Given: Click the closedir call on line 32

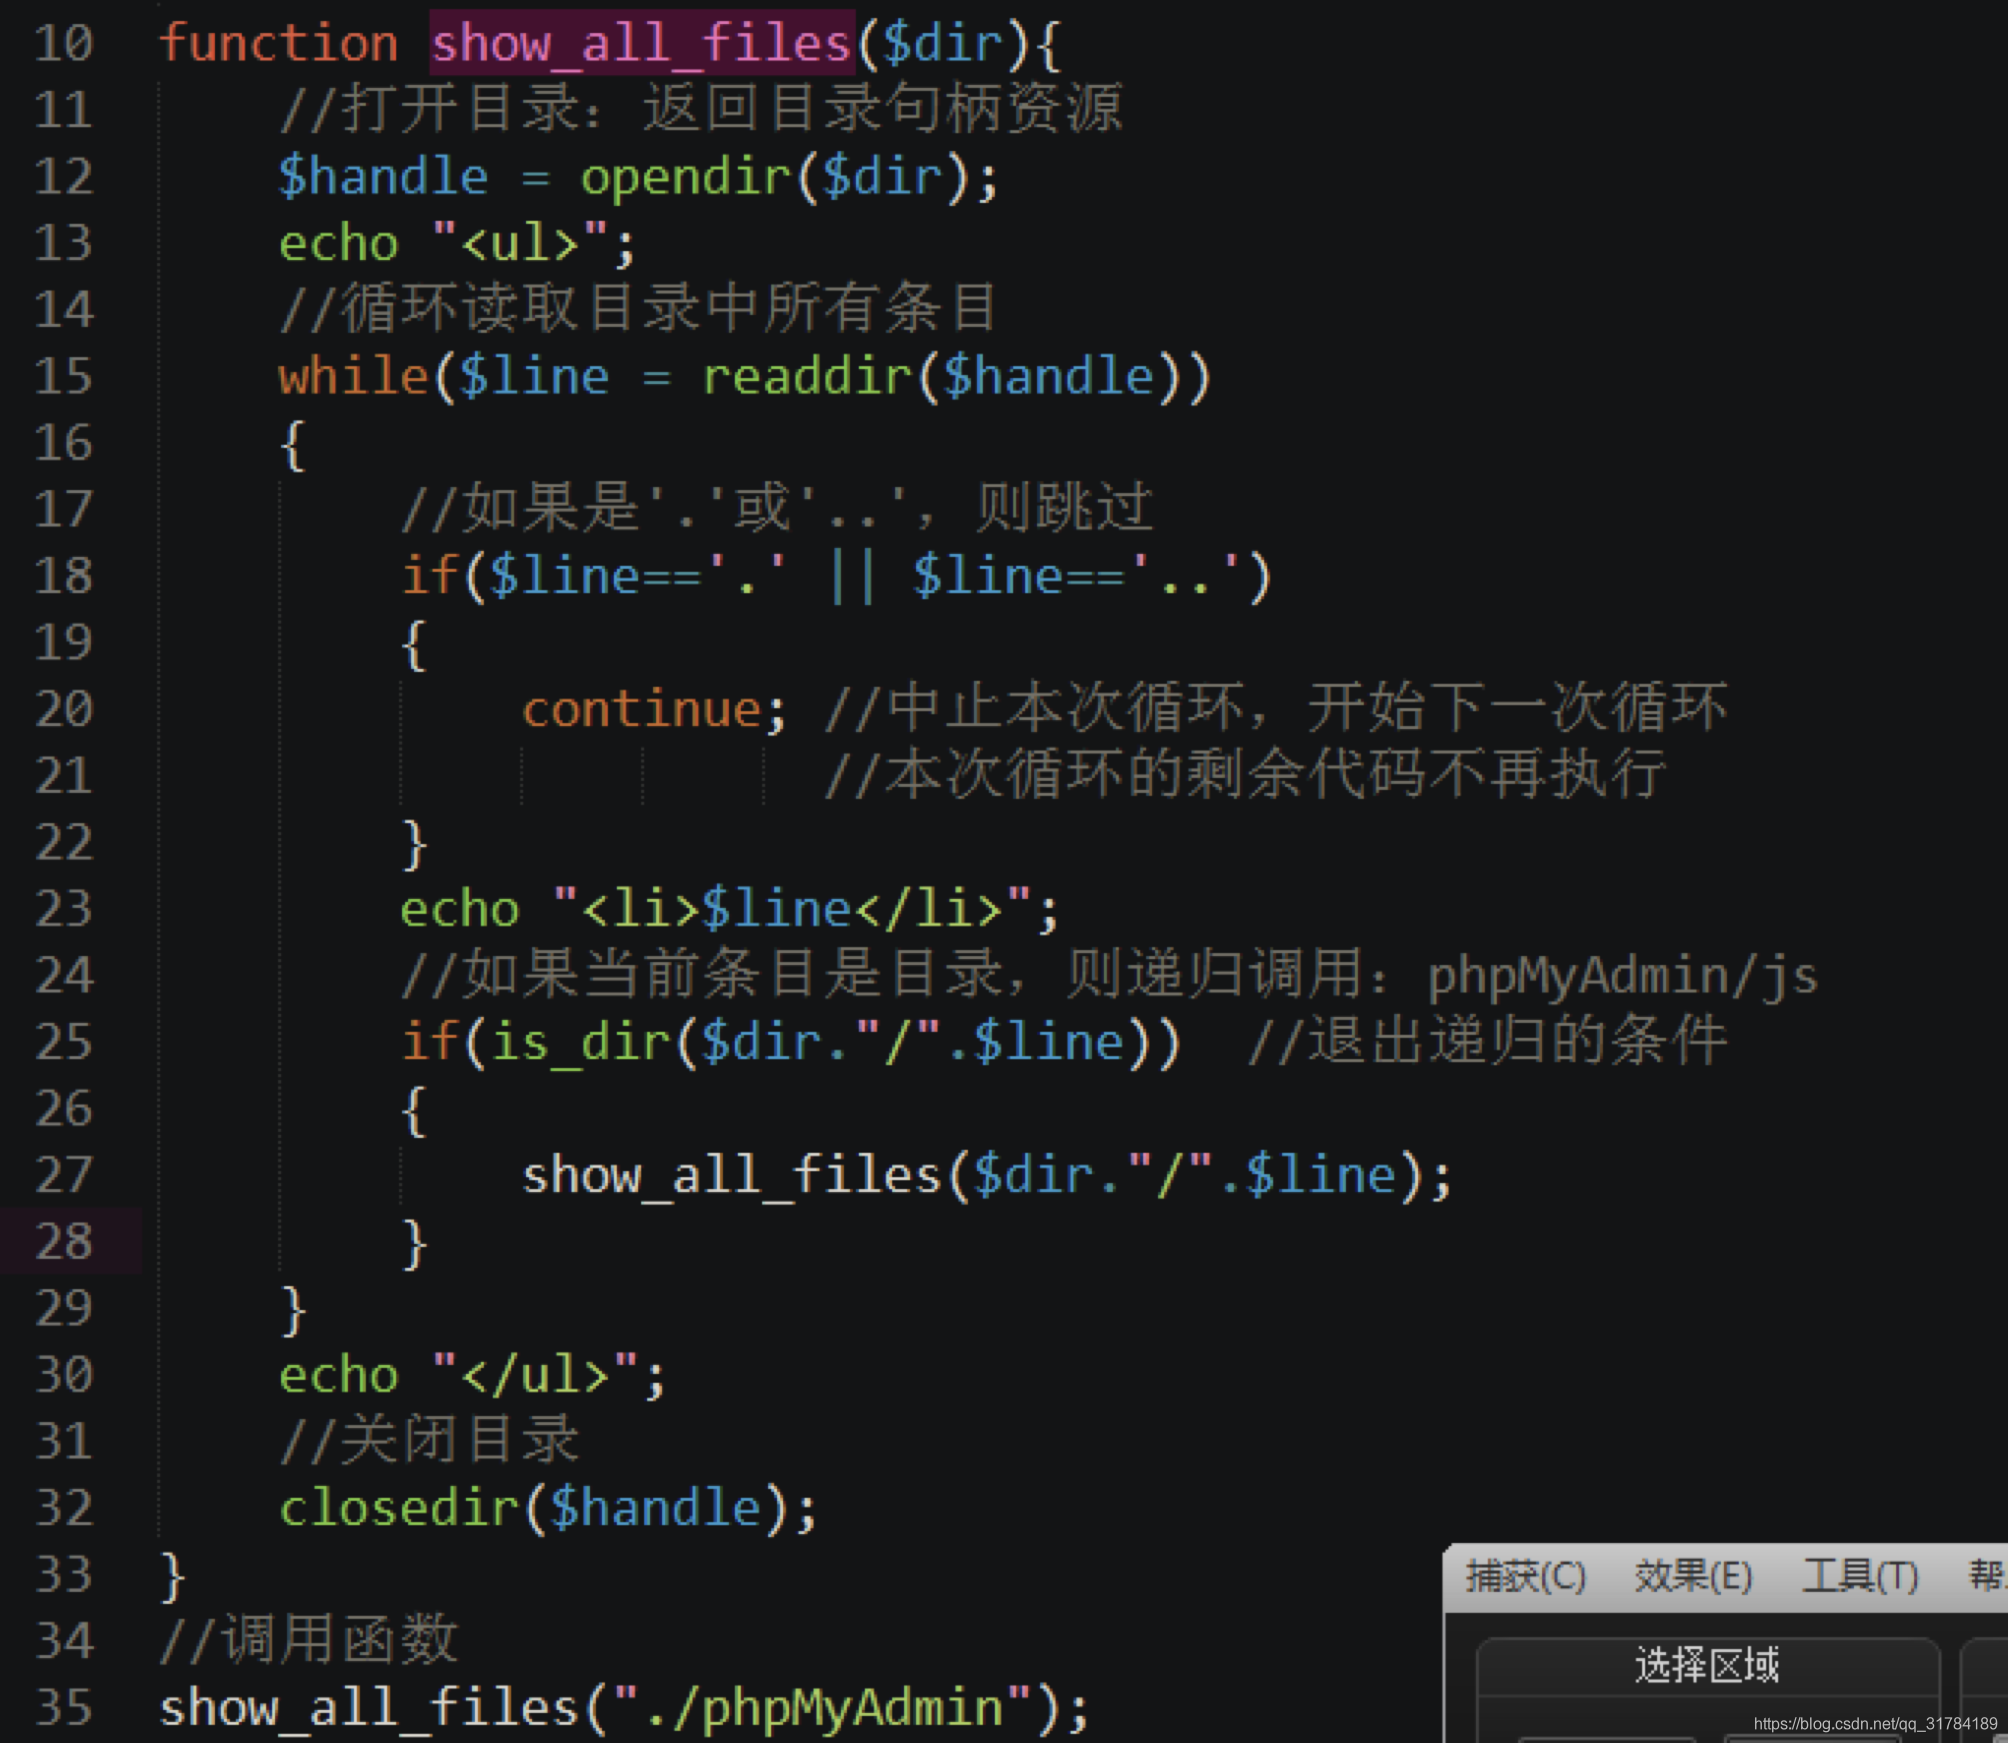Looking at the screenshot, I should [398, 1508].
